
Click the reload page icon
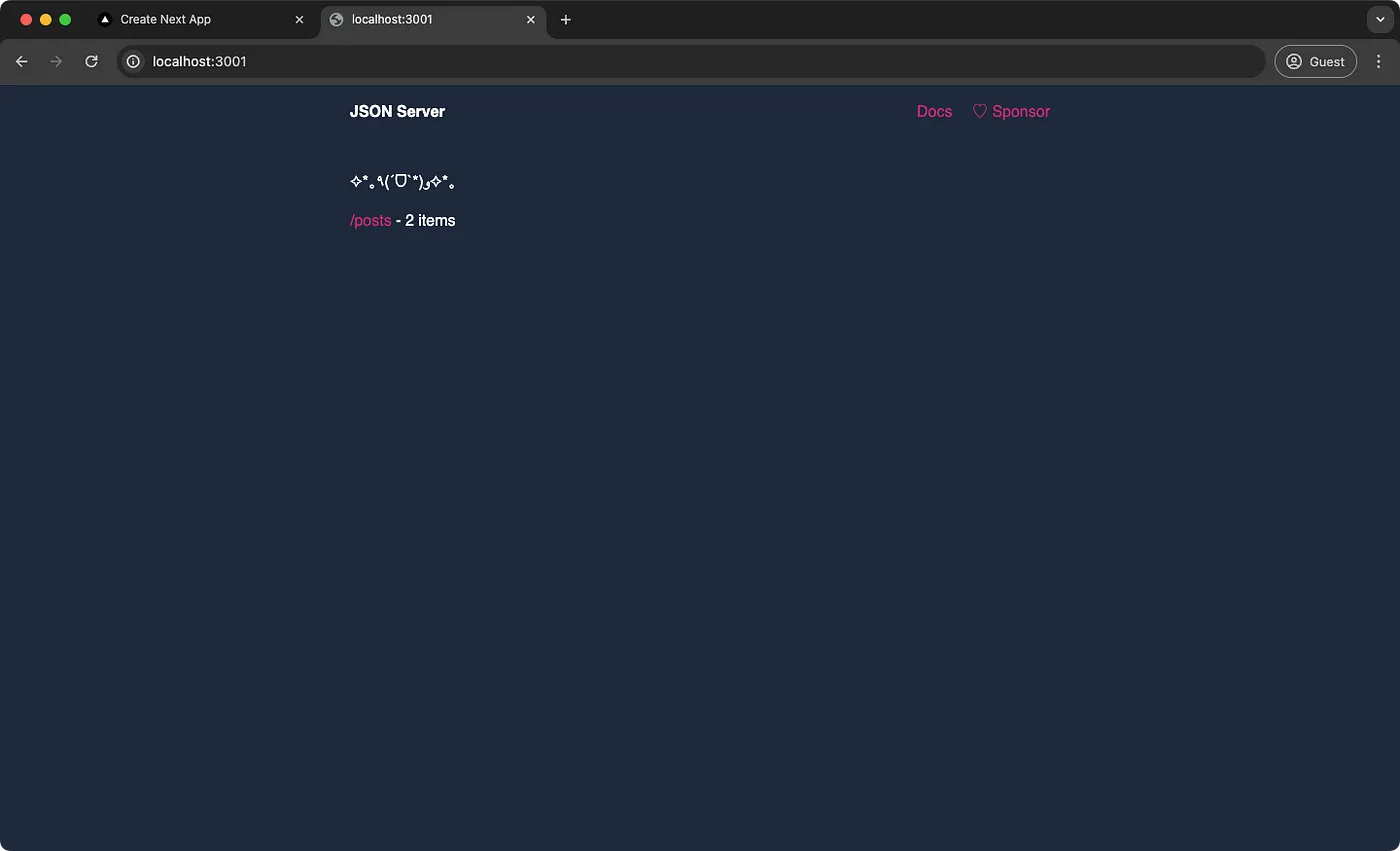(91, 61)
